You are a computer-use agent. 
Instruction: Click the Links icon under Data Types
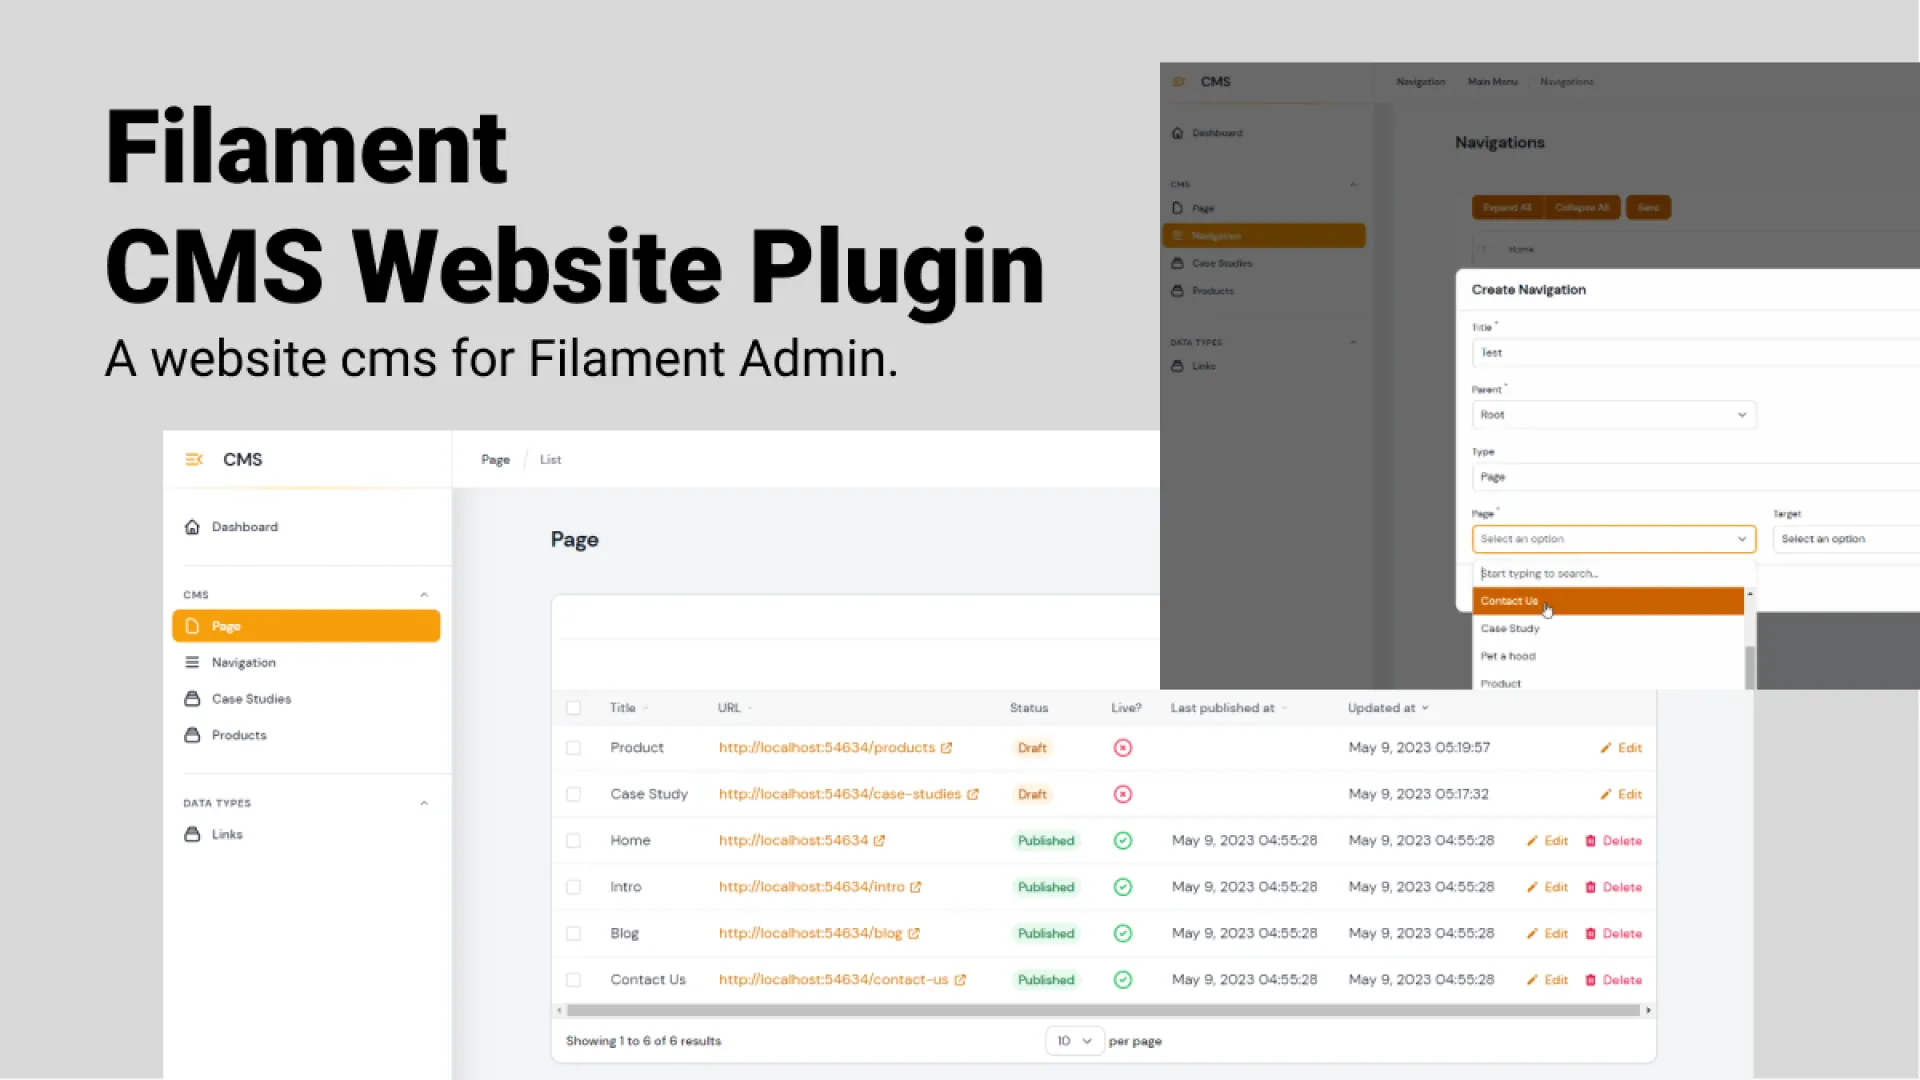click(x=192, y=834)
